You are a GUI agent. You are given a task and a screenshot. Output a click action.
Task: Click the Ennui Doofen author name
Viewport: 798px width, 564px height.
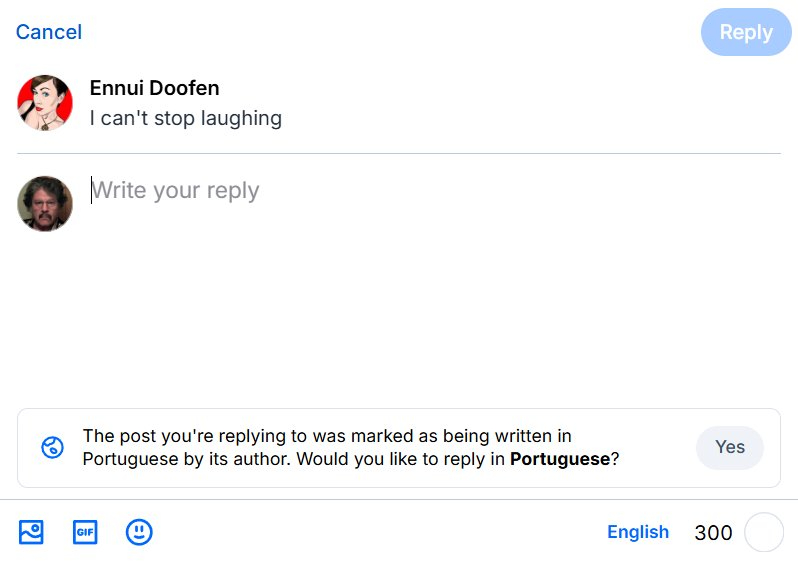[x=154, y=88]
